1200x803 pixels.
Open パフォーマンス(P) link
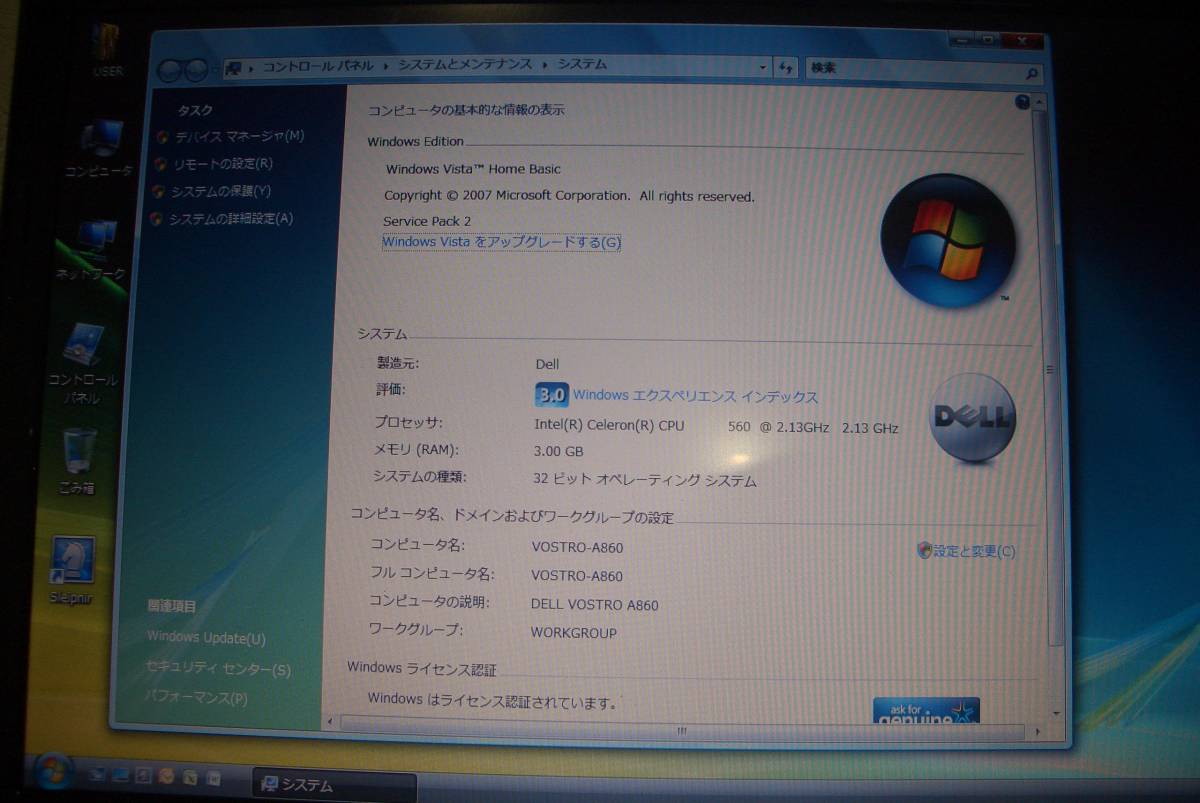(x=195, y=698)
